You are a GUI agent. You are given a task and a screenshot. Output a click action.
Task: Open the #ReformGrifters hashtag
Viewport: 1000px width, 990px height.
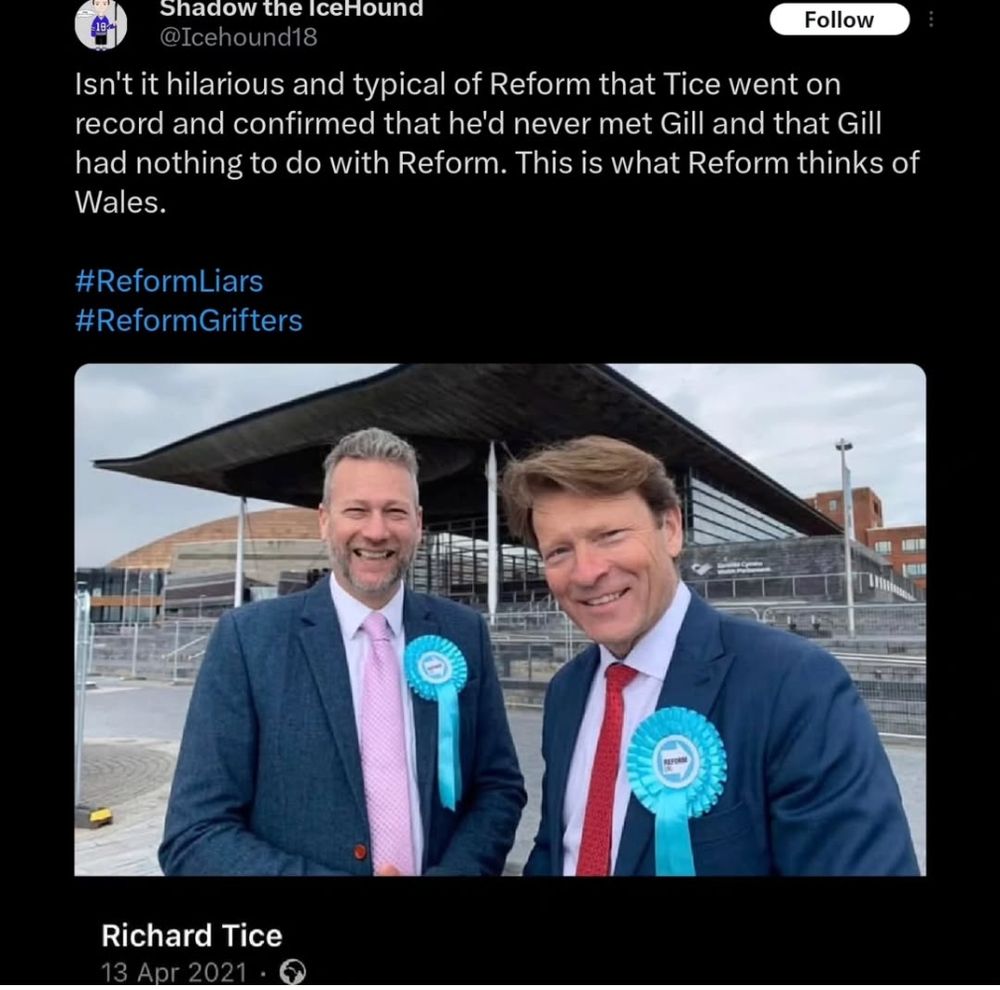coord(189,321)
